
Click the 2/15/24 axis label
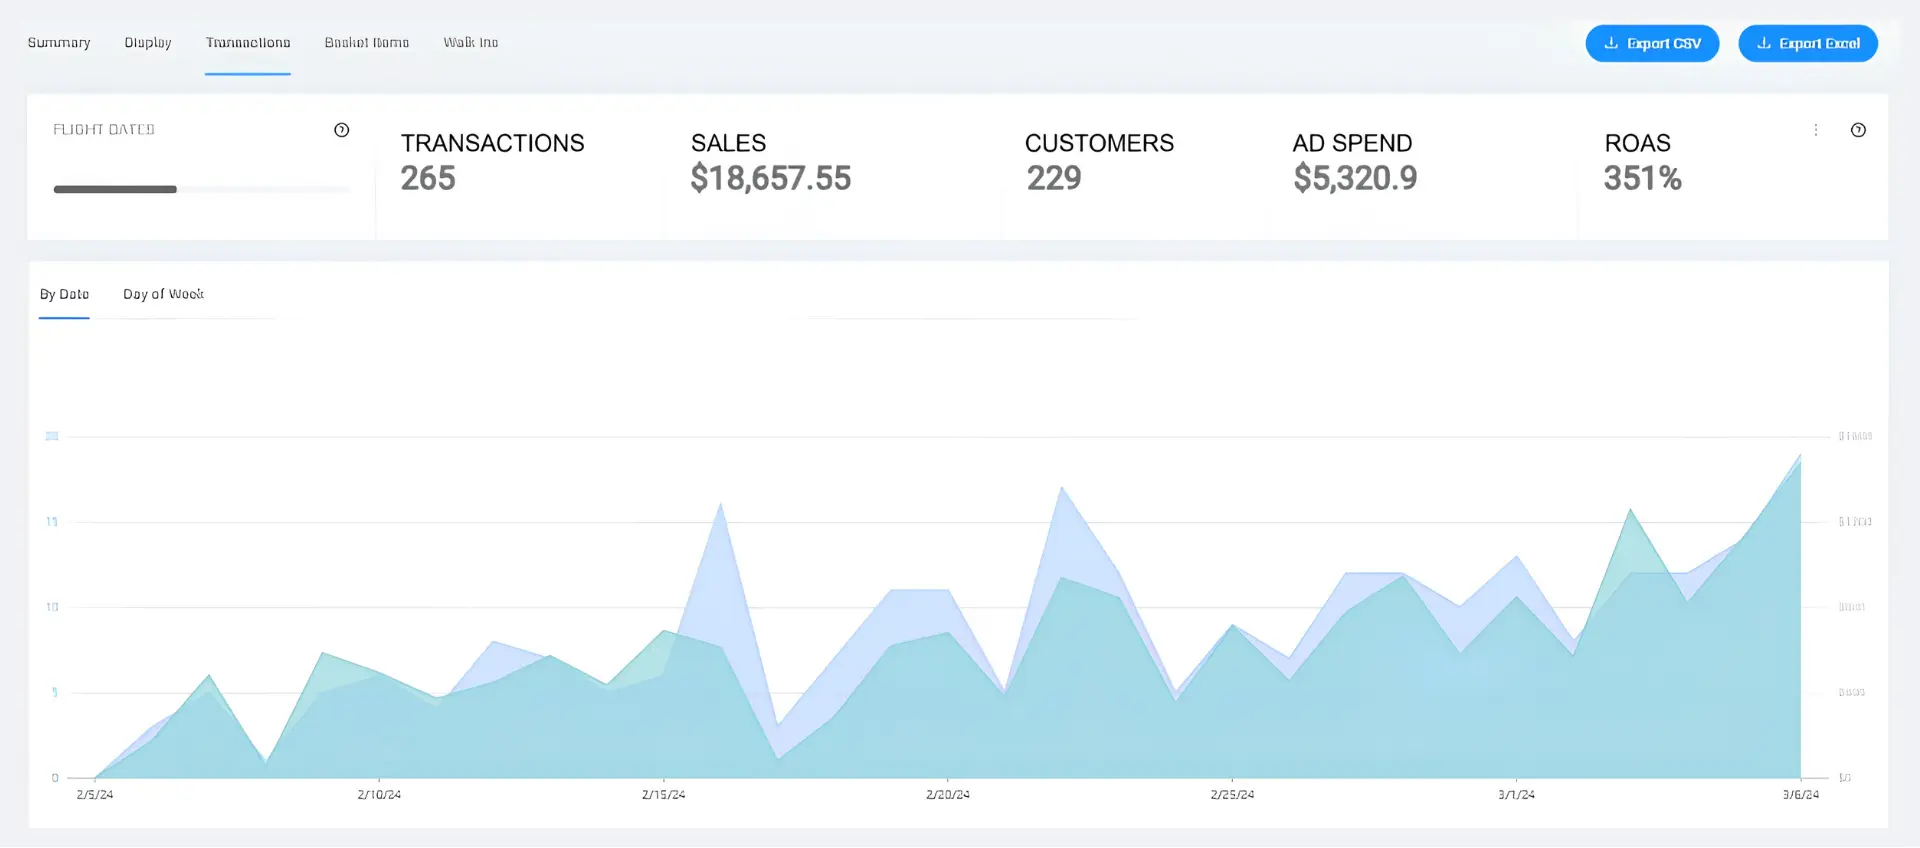(663, 795)
